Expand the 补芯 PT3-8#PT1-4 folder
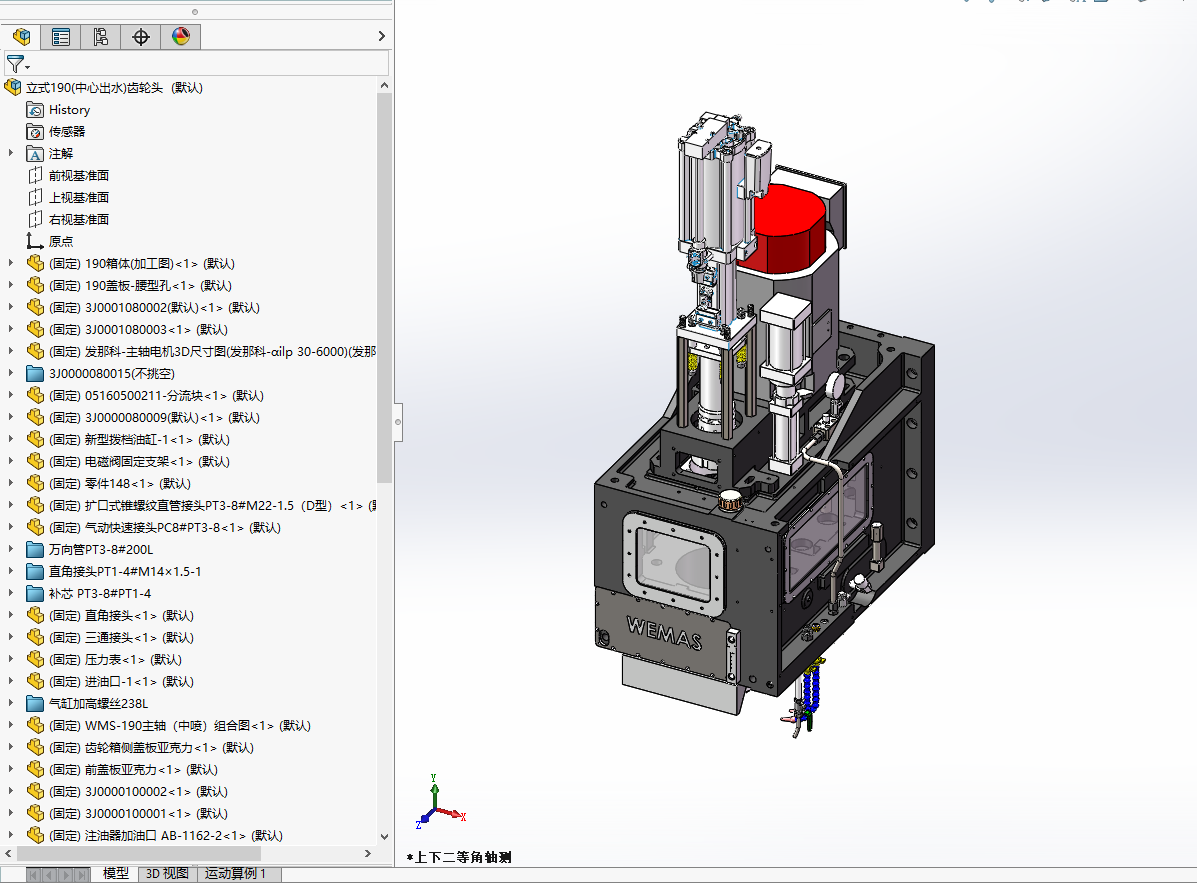 [11, 593]
